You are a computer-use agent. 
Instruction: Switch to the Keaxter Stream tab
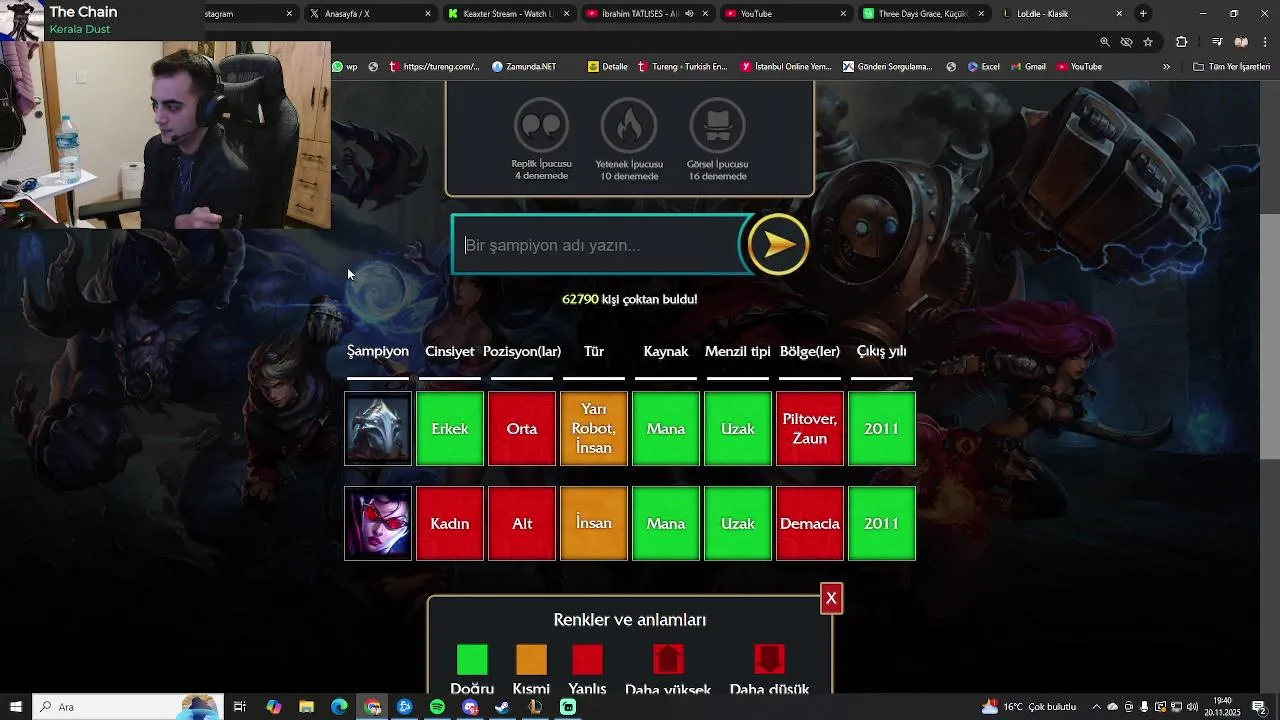click(x=508, y=14)
